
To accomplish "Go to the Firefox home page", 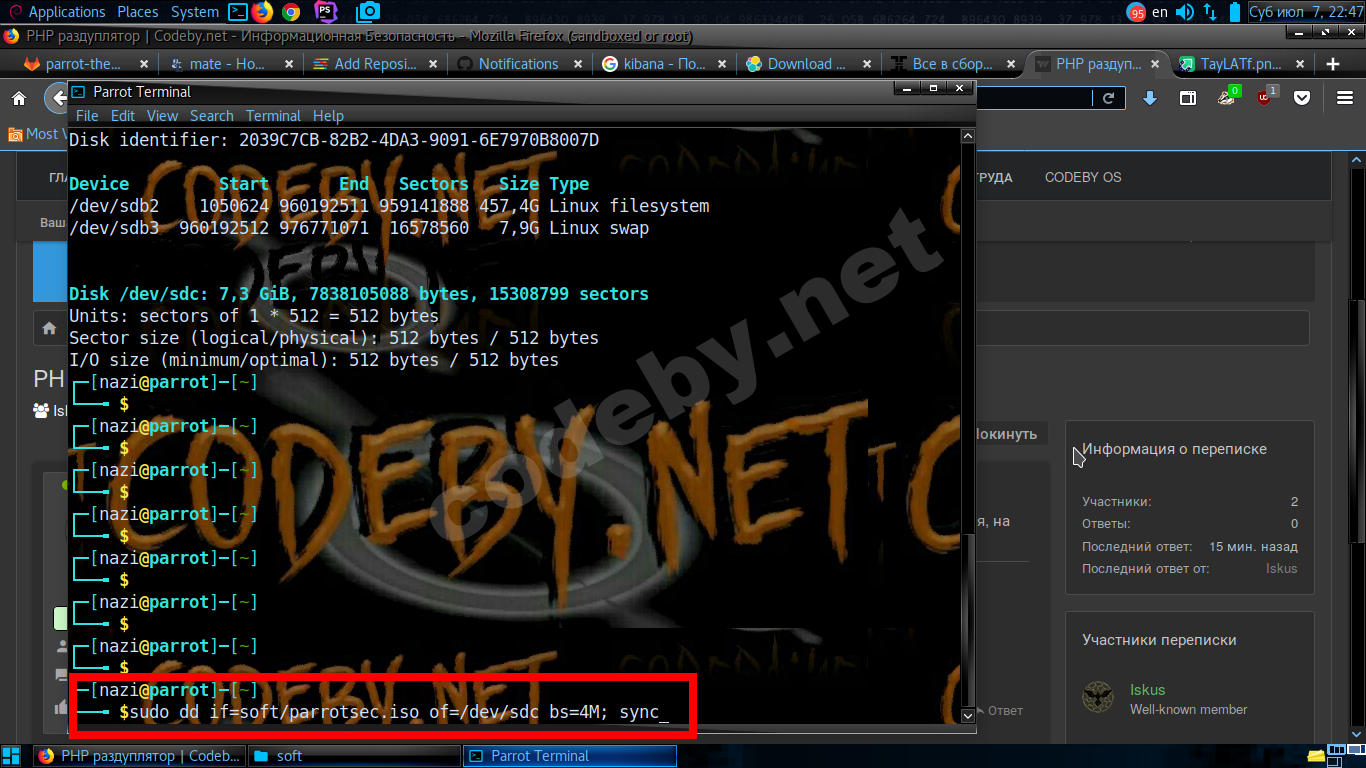I will pyautogui.click(x=19, y=98).
